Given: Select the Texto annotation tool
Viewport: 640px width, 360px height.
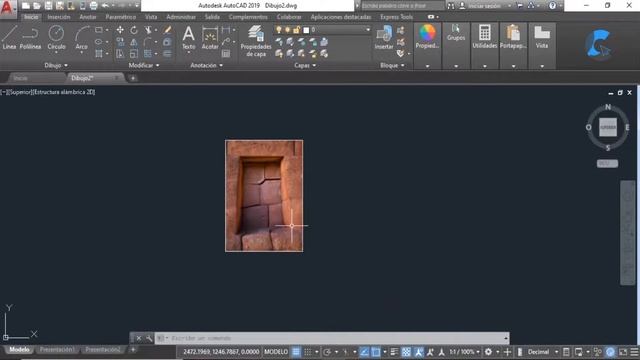Looking at the screenshot, I should (189, 38).
